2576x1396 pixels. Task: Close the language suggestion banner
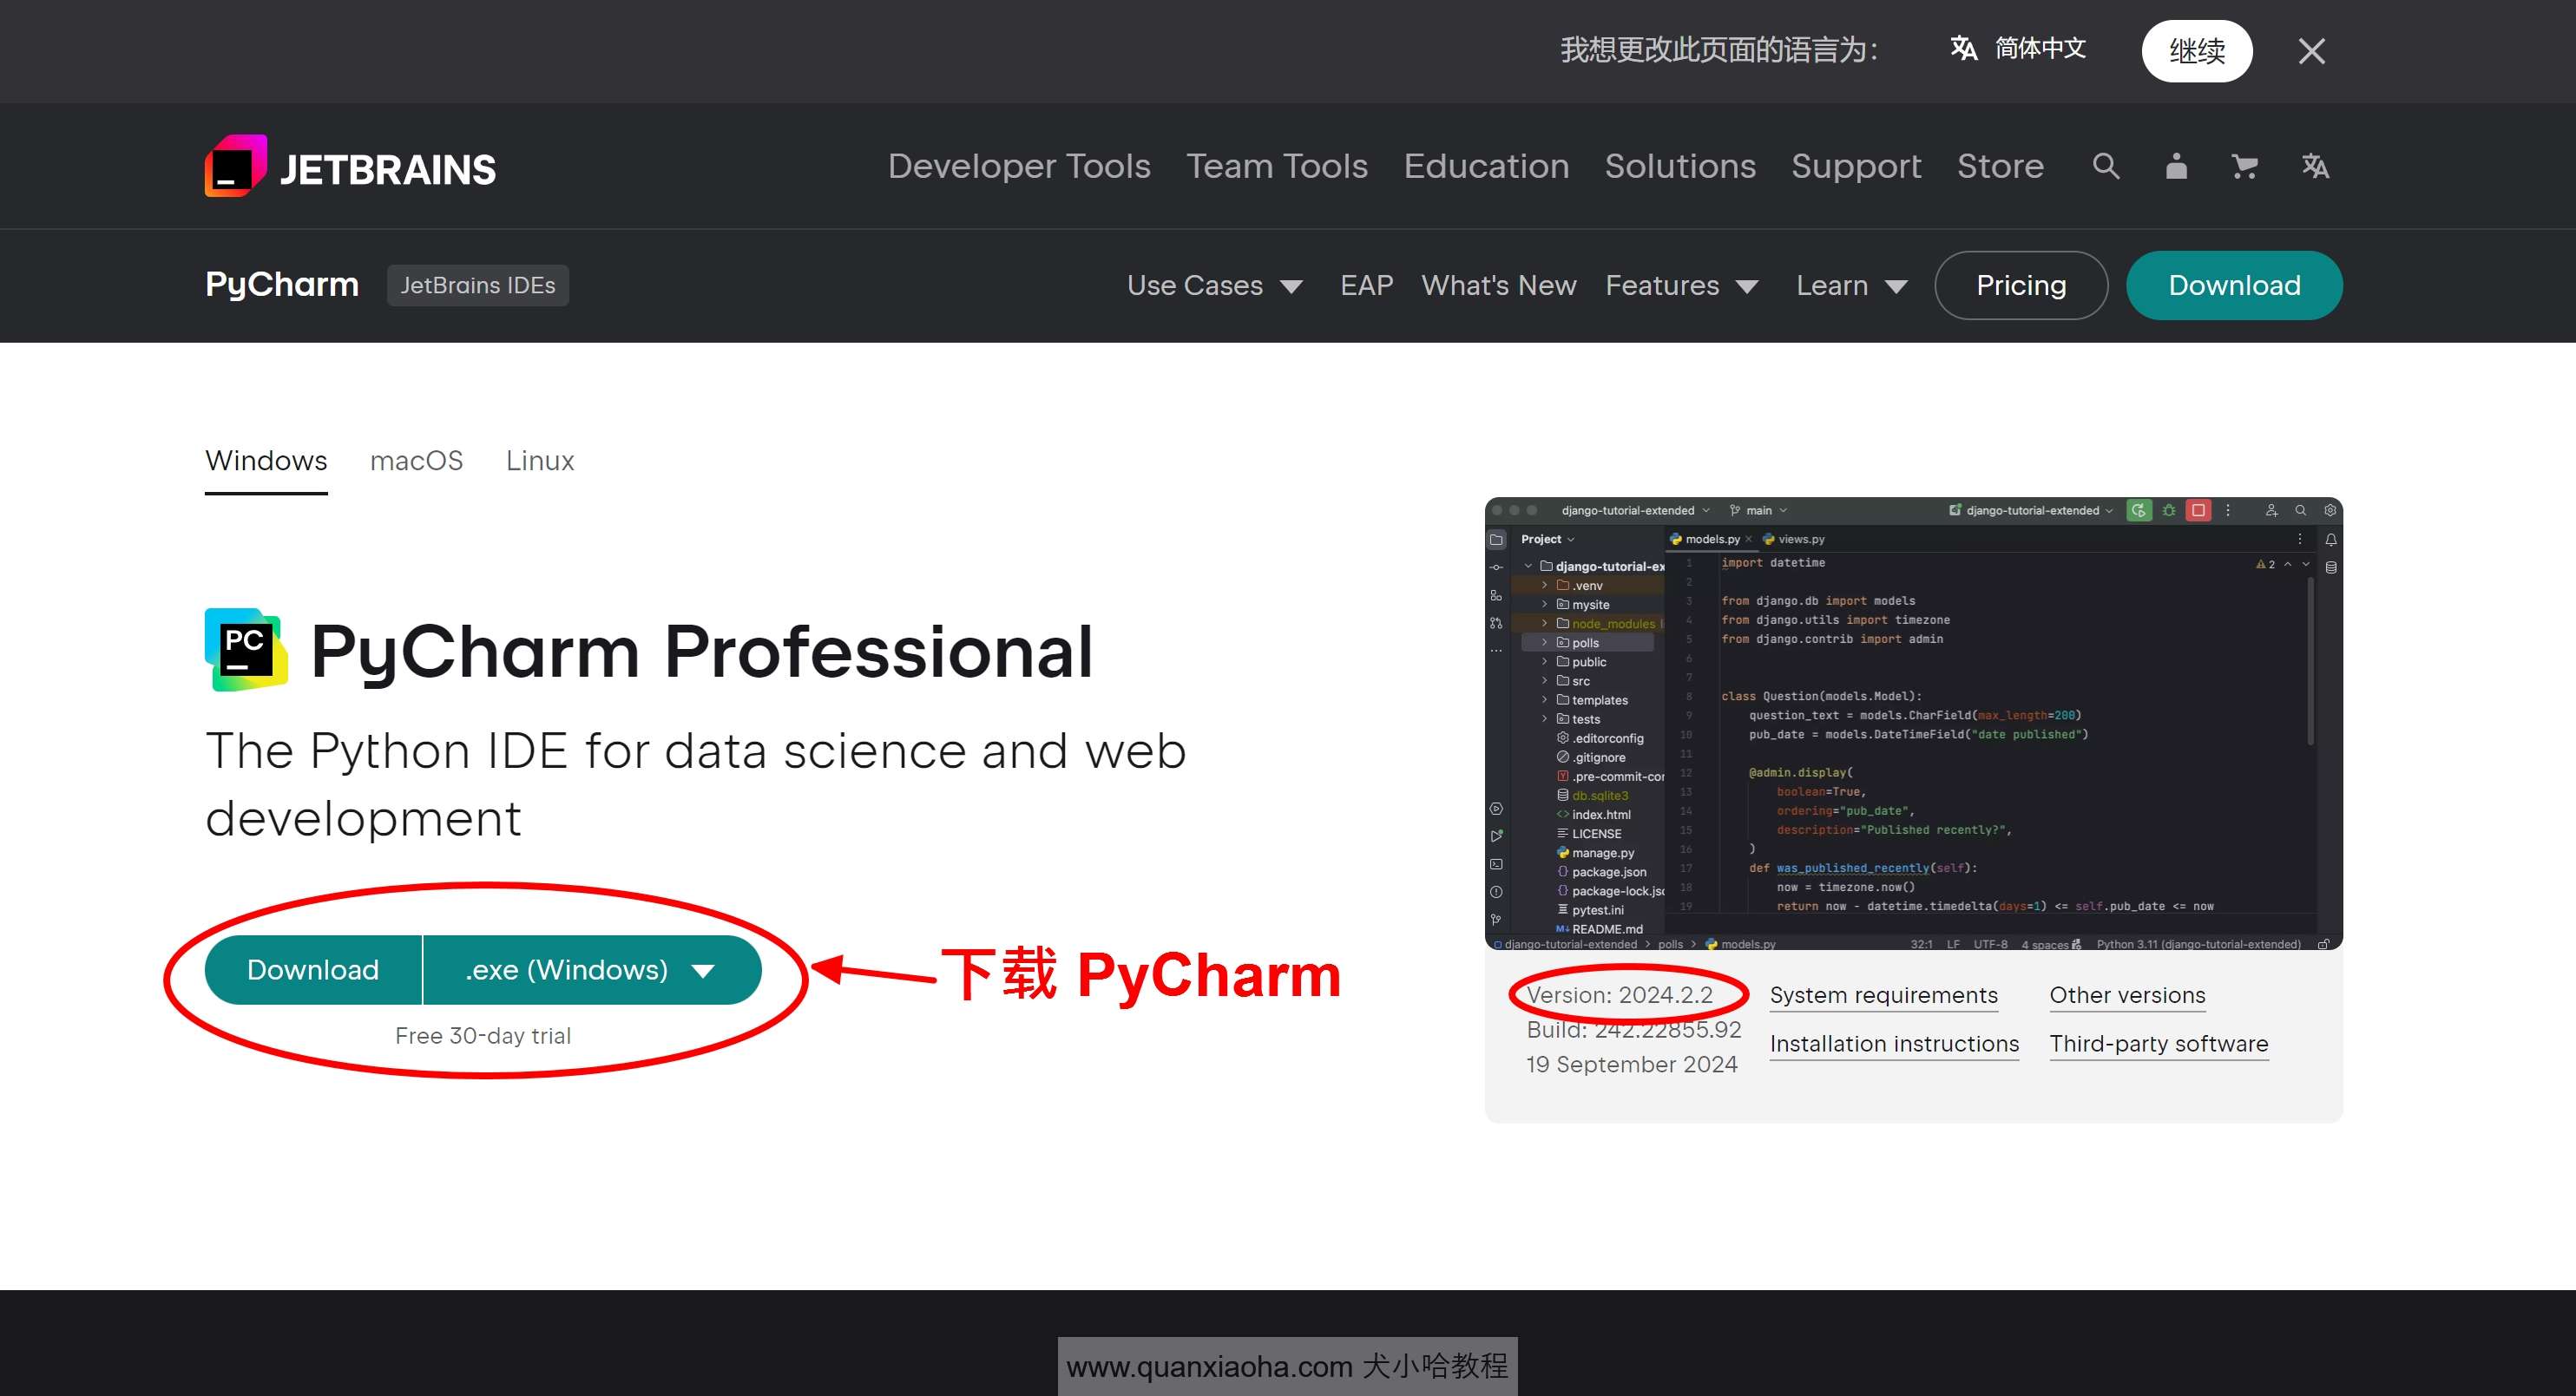tap(2311, 51)
